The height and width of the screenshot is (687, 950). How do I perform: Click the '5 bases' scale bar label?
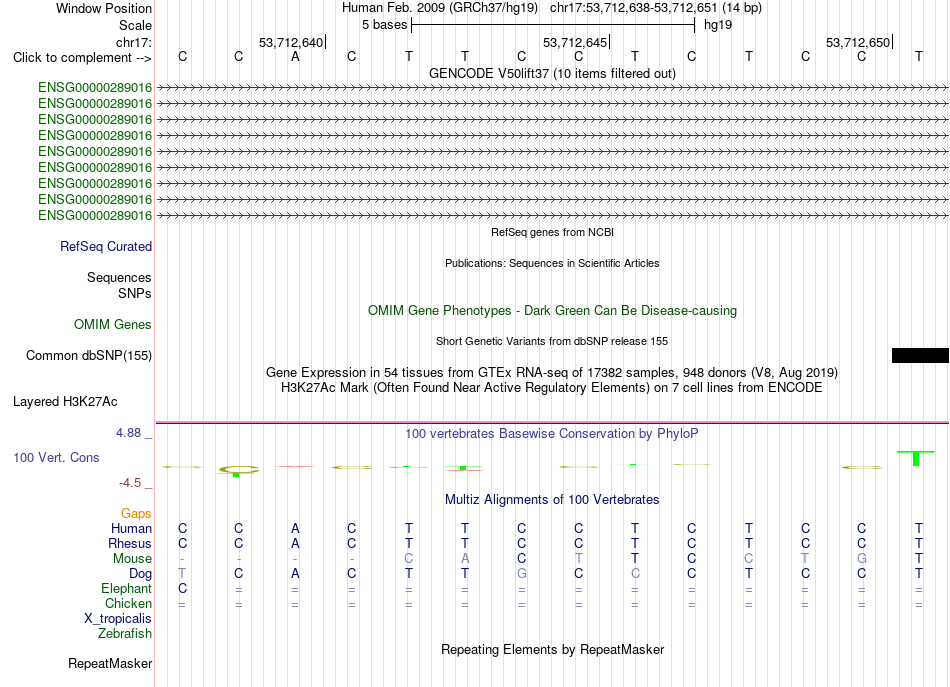pos(385,25)
